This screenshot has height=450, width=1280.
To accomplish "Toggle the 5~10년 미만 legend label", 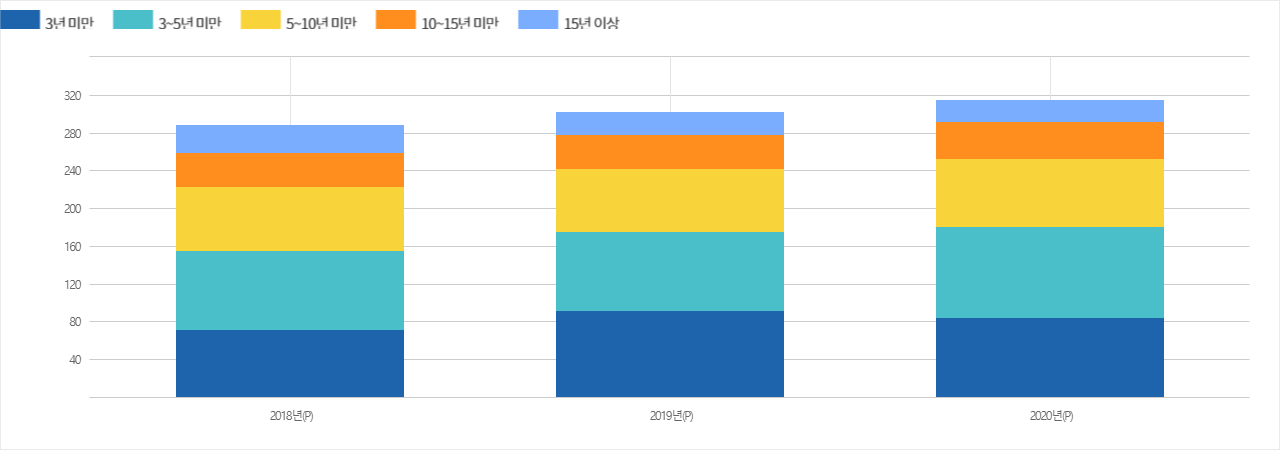I will [x=321, y=23].
